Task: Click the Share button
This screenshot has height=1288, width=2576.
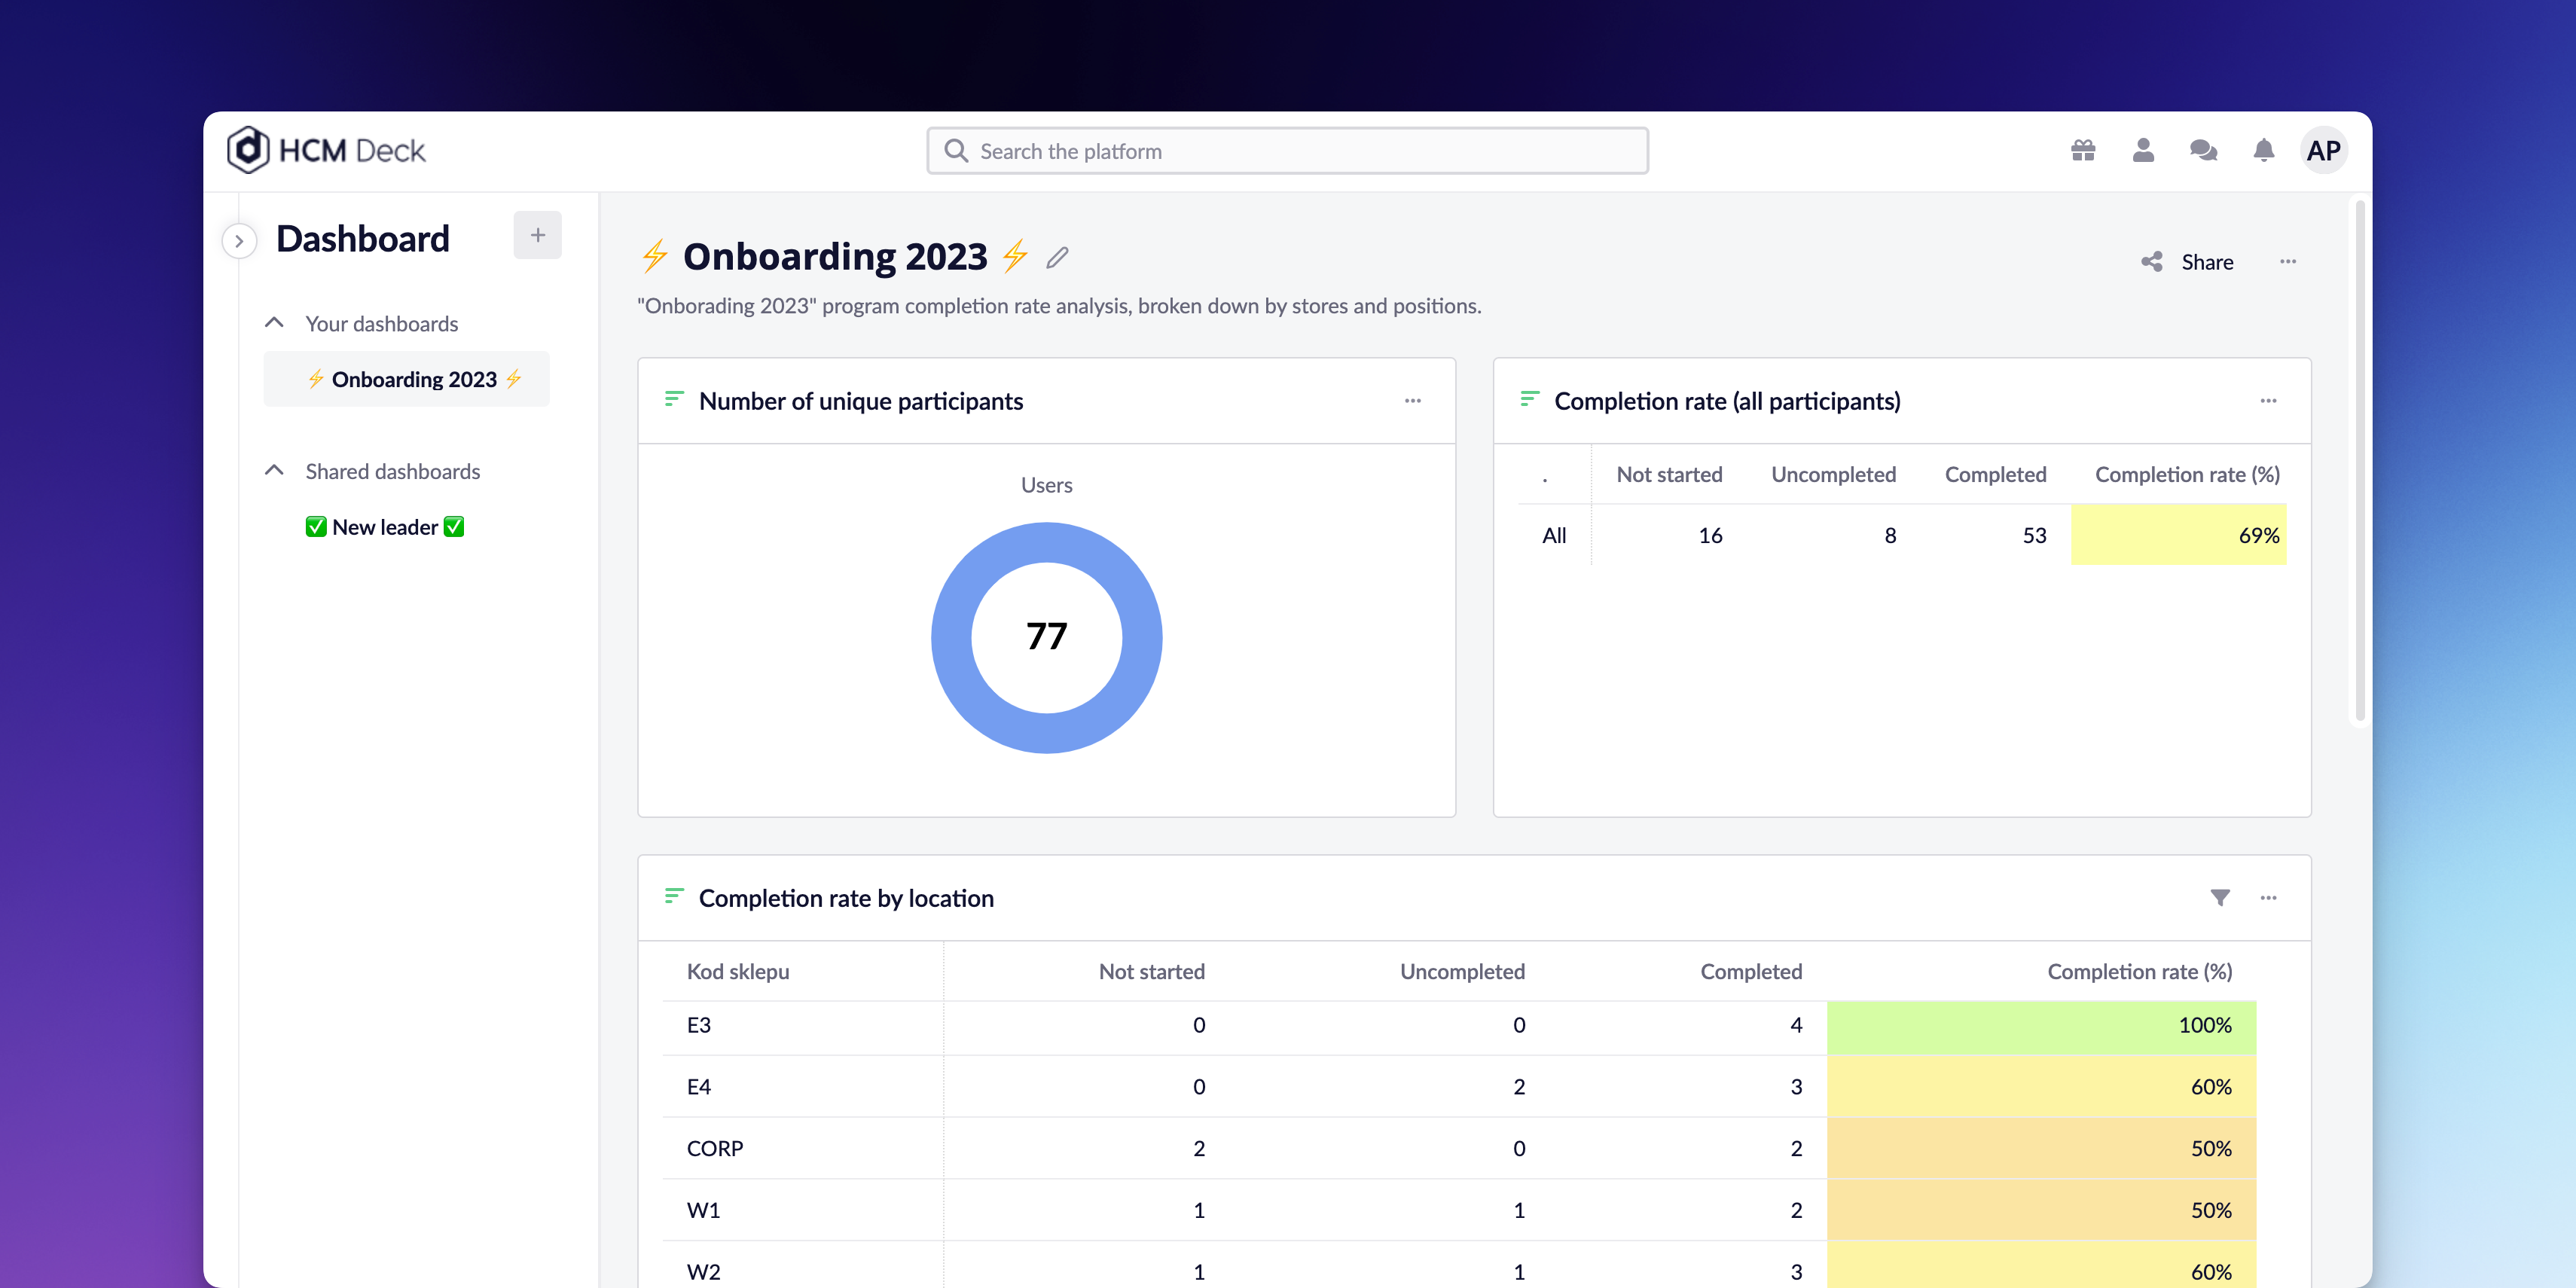Action: pyautogui.click(x=2188, y=262)
